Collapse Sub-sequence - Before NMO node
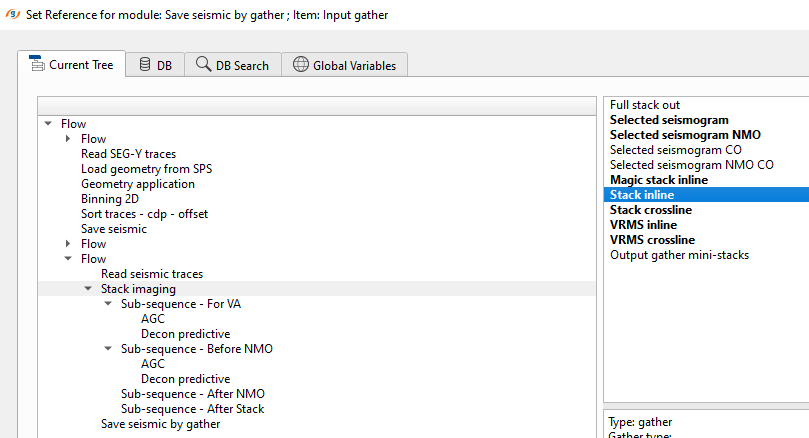 (108, 349)
